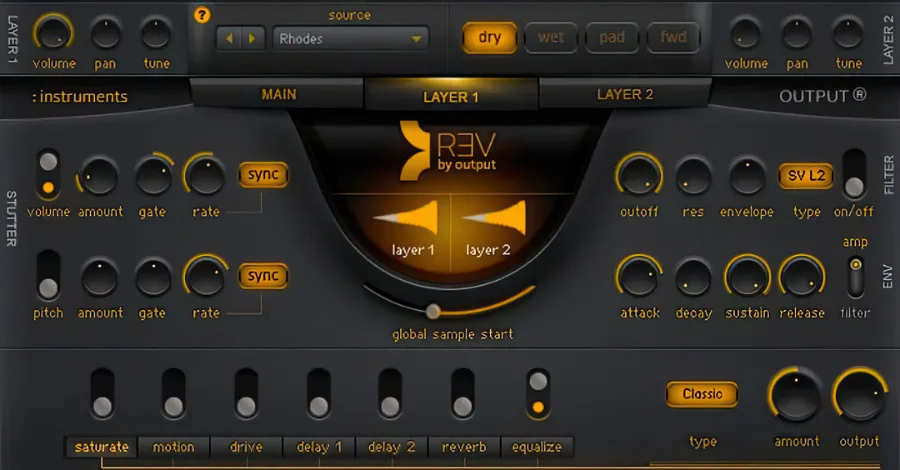900x470 pixels.
Task: Click the Layer 2 pan knob
Action: pyautogui.click(x=797, y=34)
